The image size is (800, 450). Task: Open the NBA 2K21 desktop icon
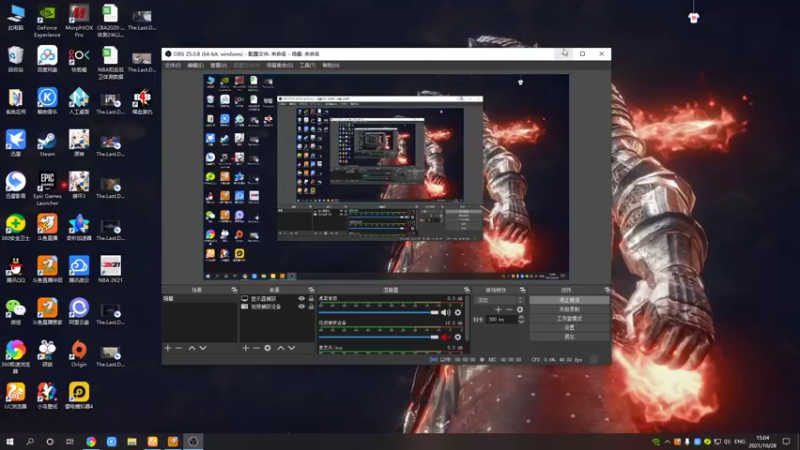click(x=110, y=269)
